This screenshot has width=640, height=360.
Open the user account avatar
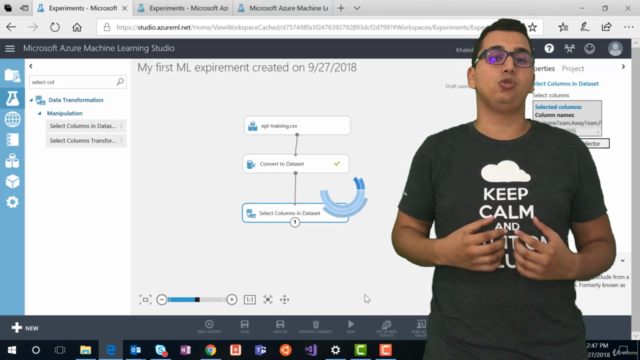(615, 49)
